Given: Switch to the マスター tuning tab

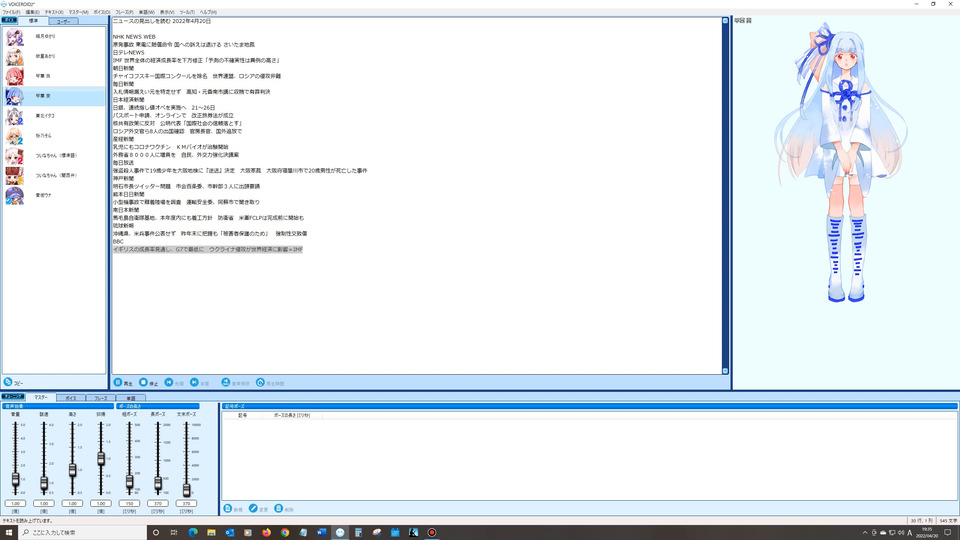Looking at the screenshot, I should tap(41, 397).
